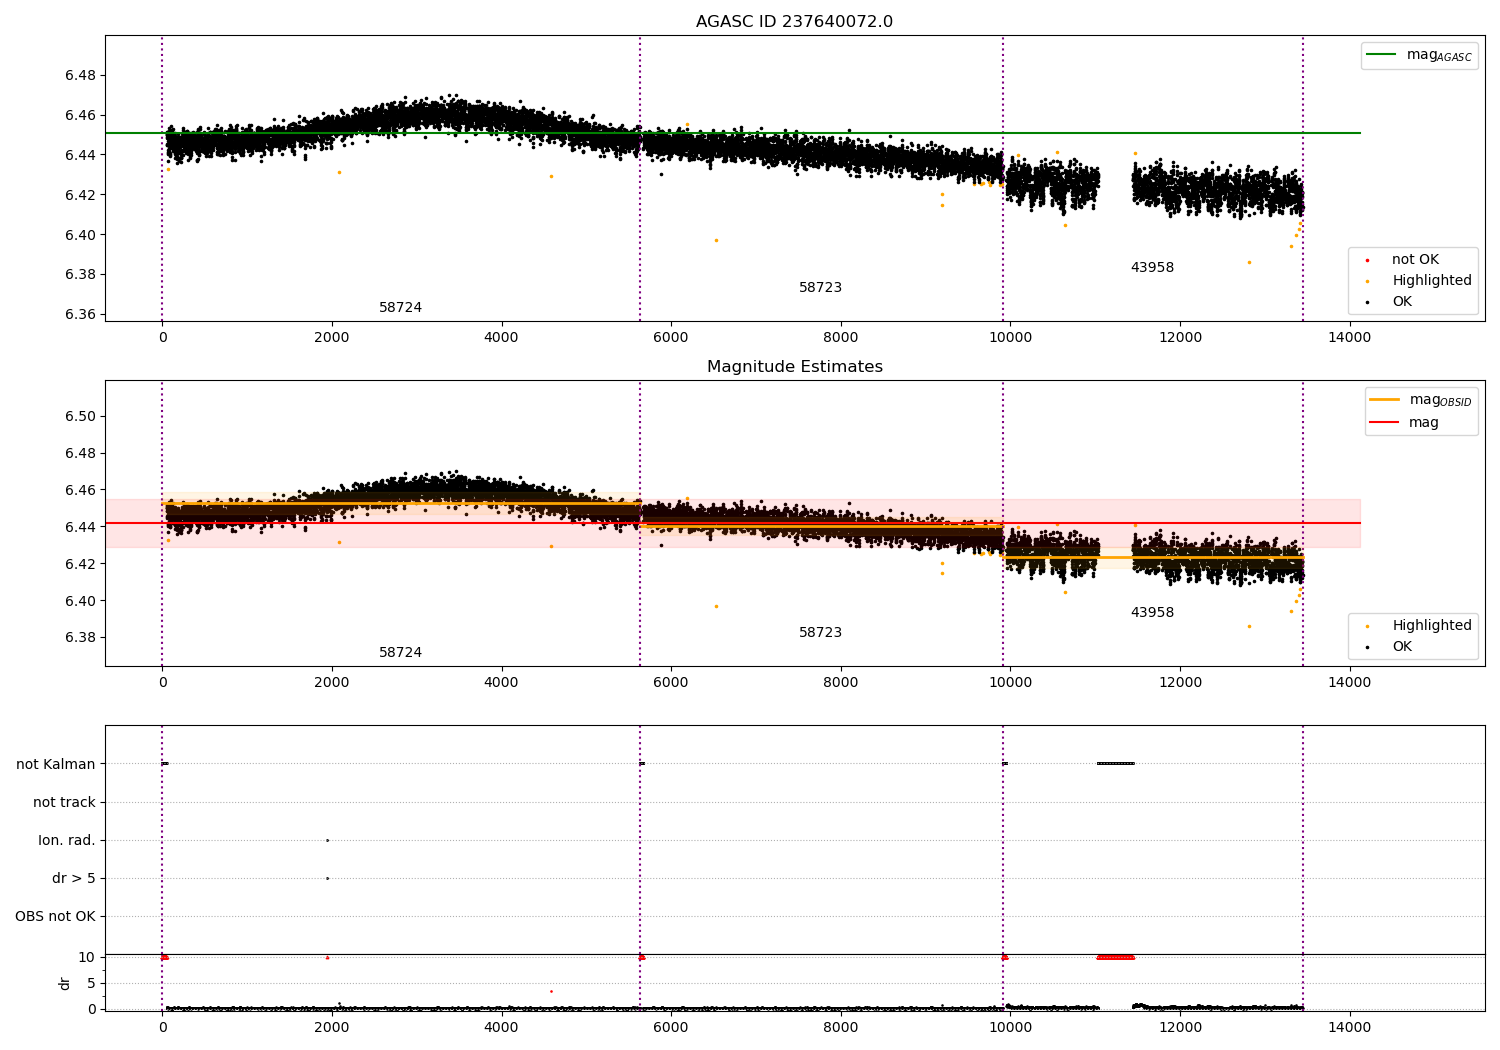1500x1050 pixels.
Task: Click the 'dr > 5' flag point near 2000
Action: pyautogui.click(x=327, y=878)
